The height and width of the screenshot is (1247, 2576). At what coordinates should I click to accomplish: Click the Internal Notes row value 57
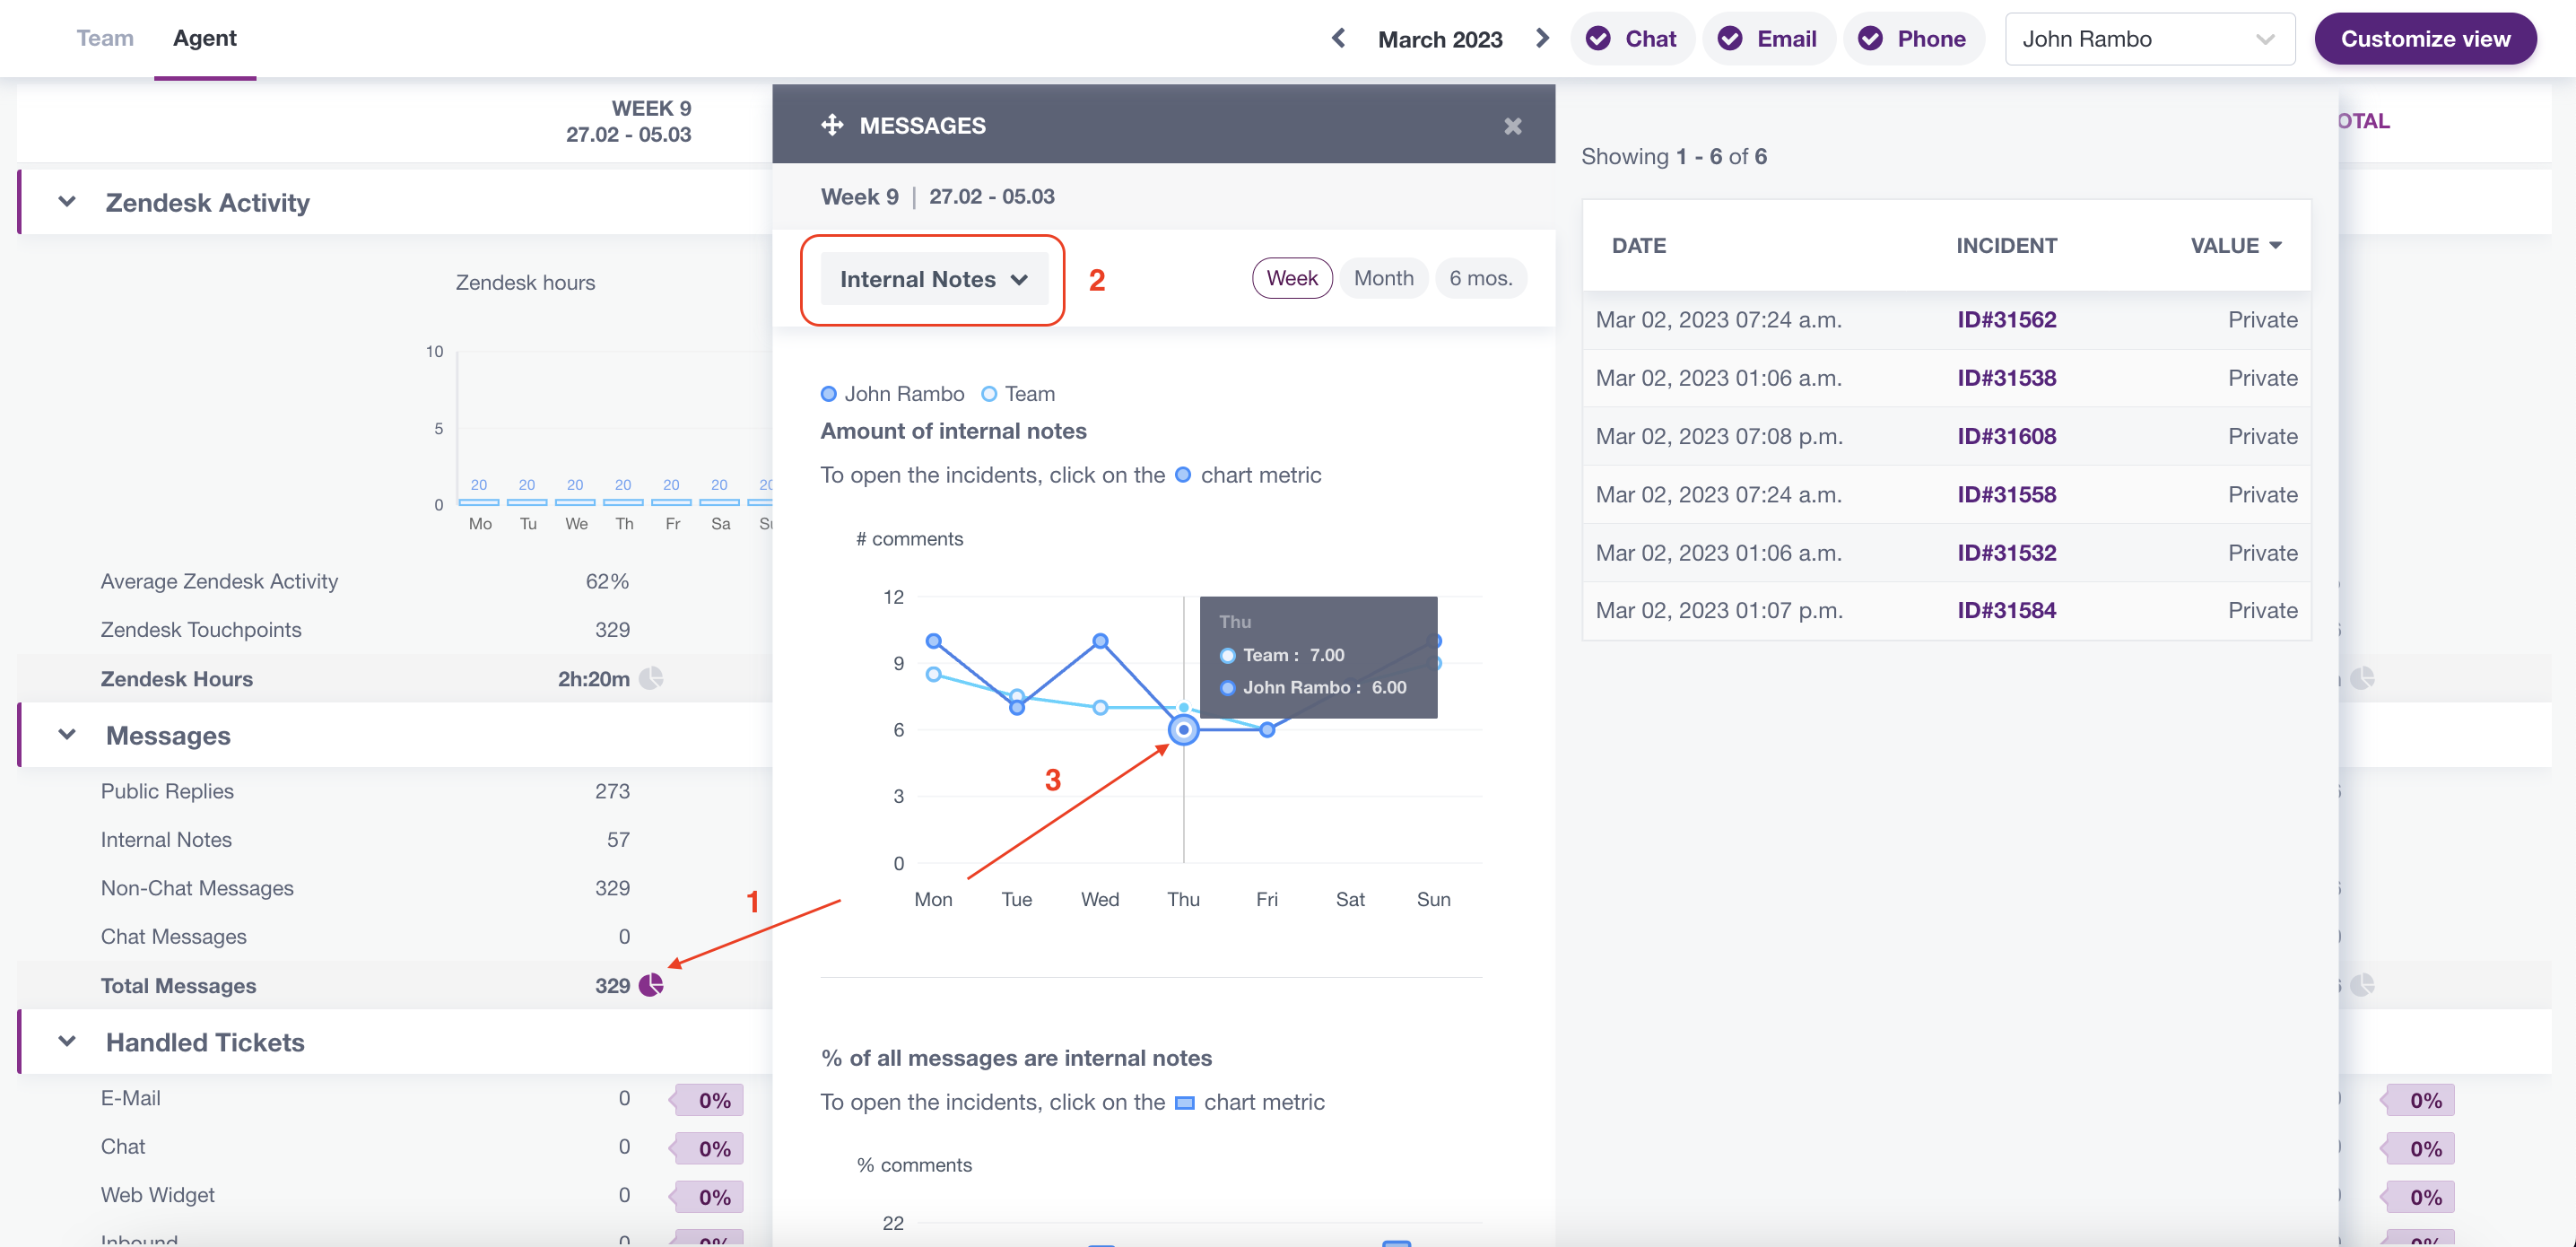(x=618, y=840)
